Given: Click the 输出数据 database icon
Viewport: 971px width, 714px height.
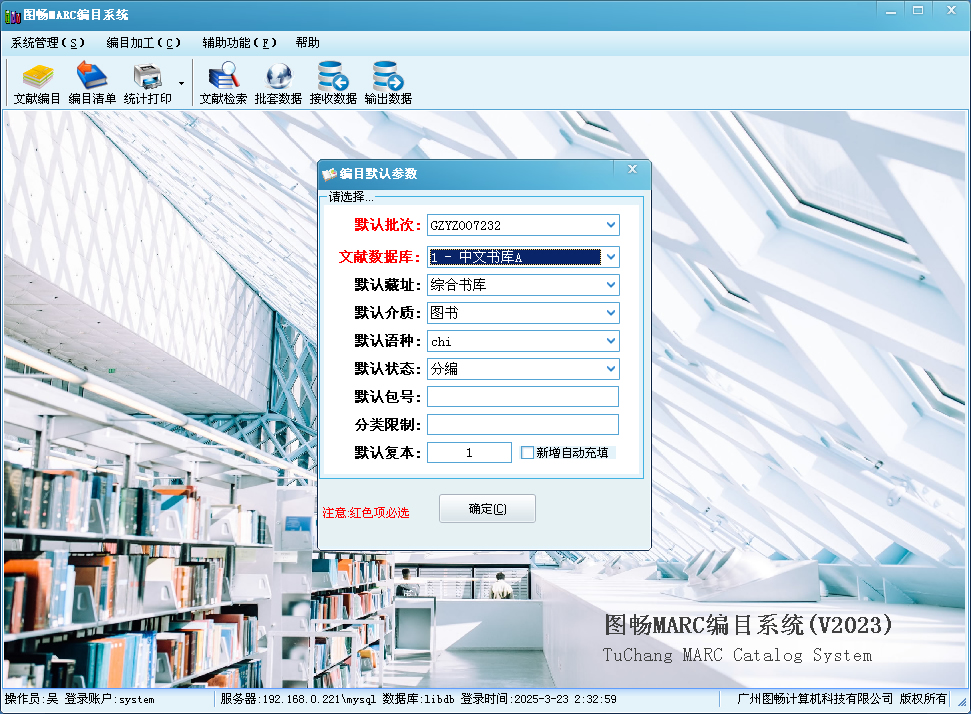Looking at the screenshot, I should coord(388,77).
